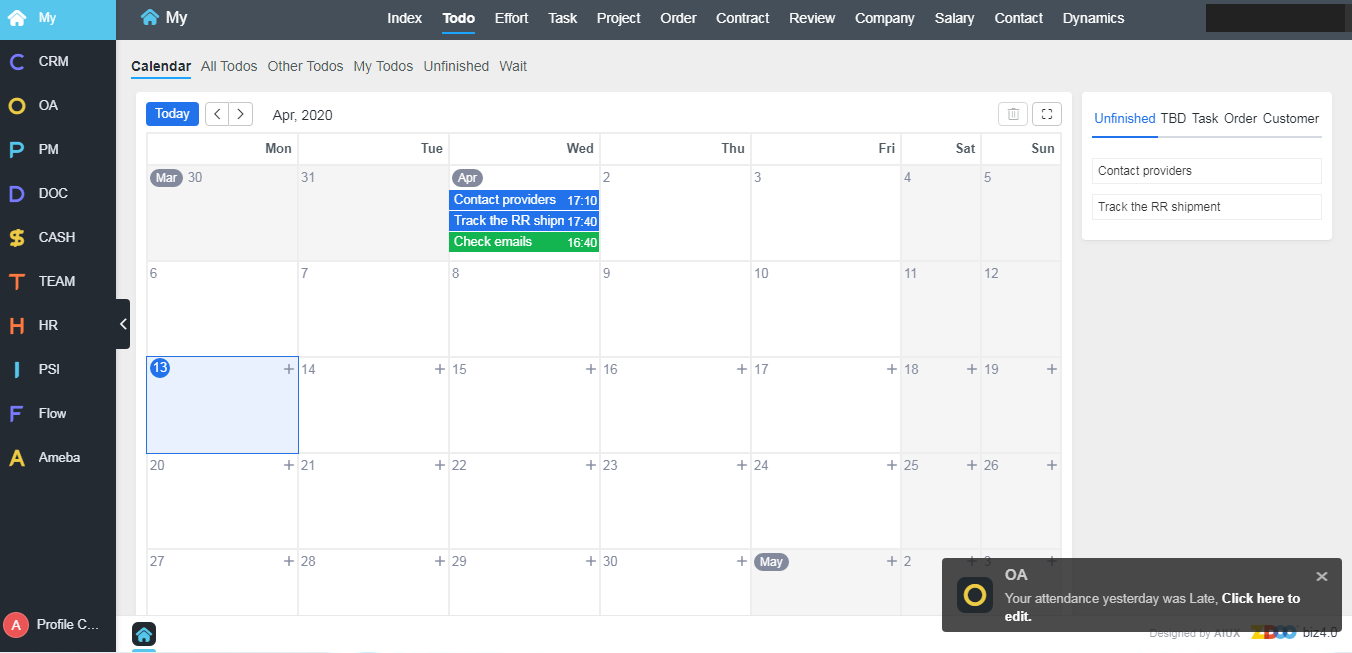The width and height of the screenshot is (1352, 653).
Task: Open the DOC app in sidebar
Action: click(x=58, y=193)
